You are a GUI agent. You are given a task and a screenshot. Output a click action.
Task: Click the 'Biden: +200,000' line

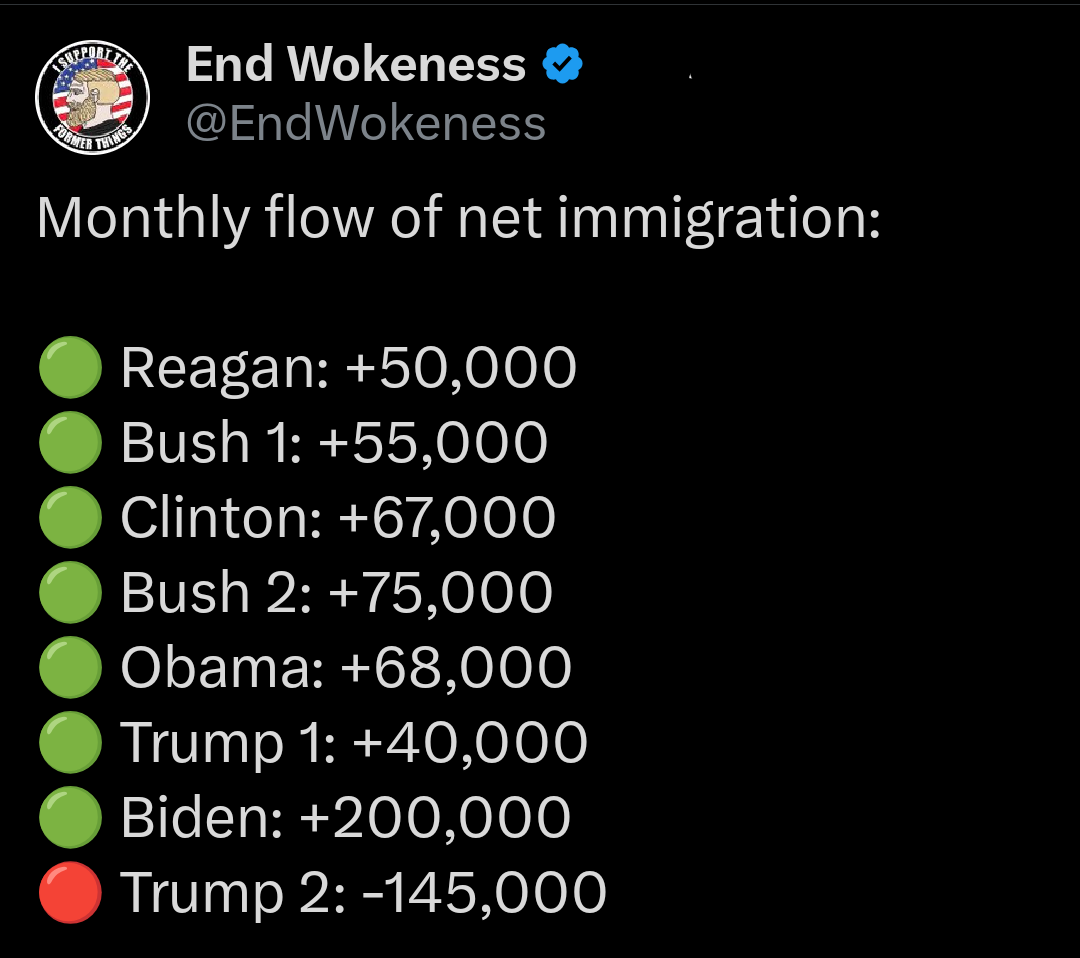click(x=346, y=818)
